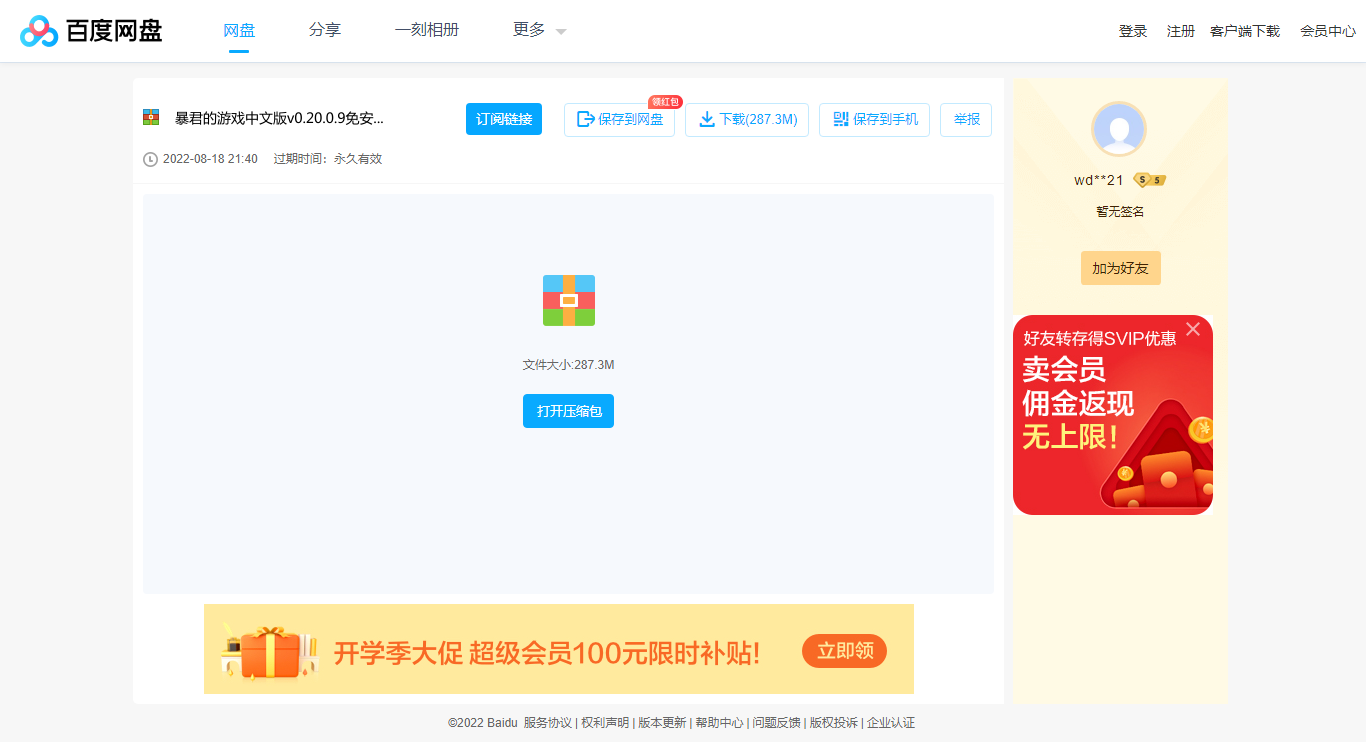Click the 保存到手机 phone icon
The image size is (1366, 742).
[840, 119]
